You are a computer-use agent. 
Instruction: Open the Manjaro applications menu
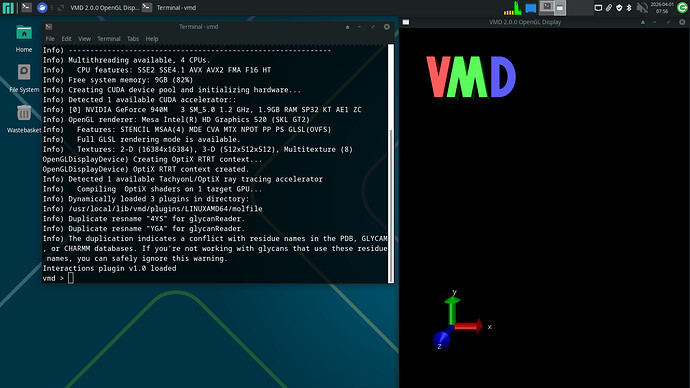(8, 7)
